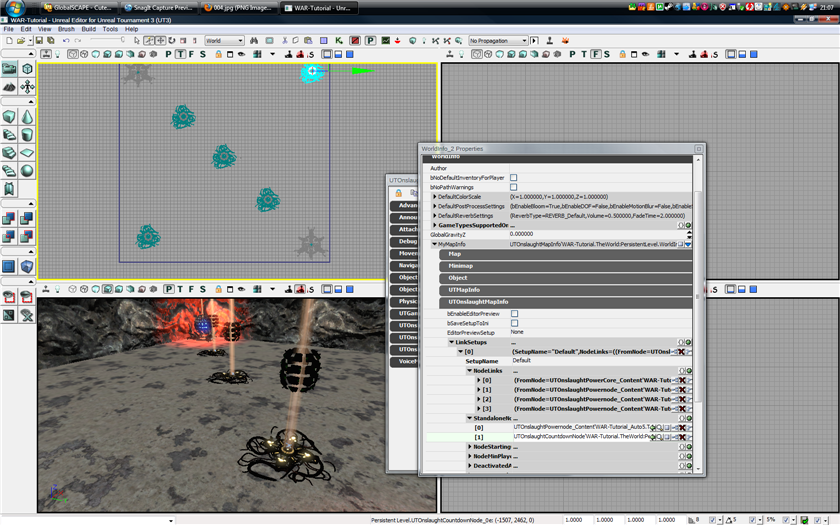The image size is (840, 525).
Task: Add Volume from the toolbox
Action: pyautogui.click(x=27, y=266)
